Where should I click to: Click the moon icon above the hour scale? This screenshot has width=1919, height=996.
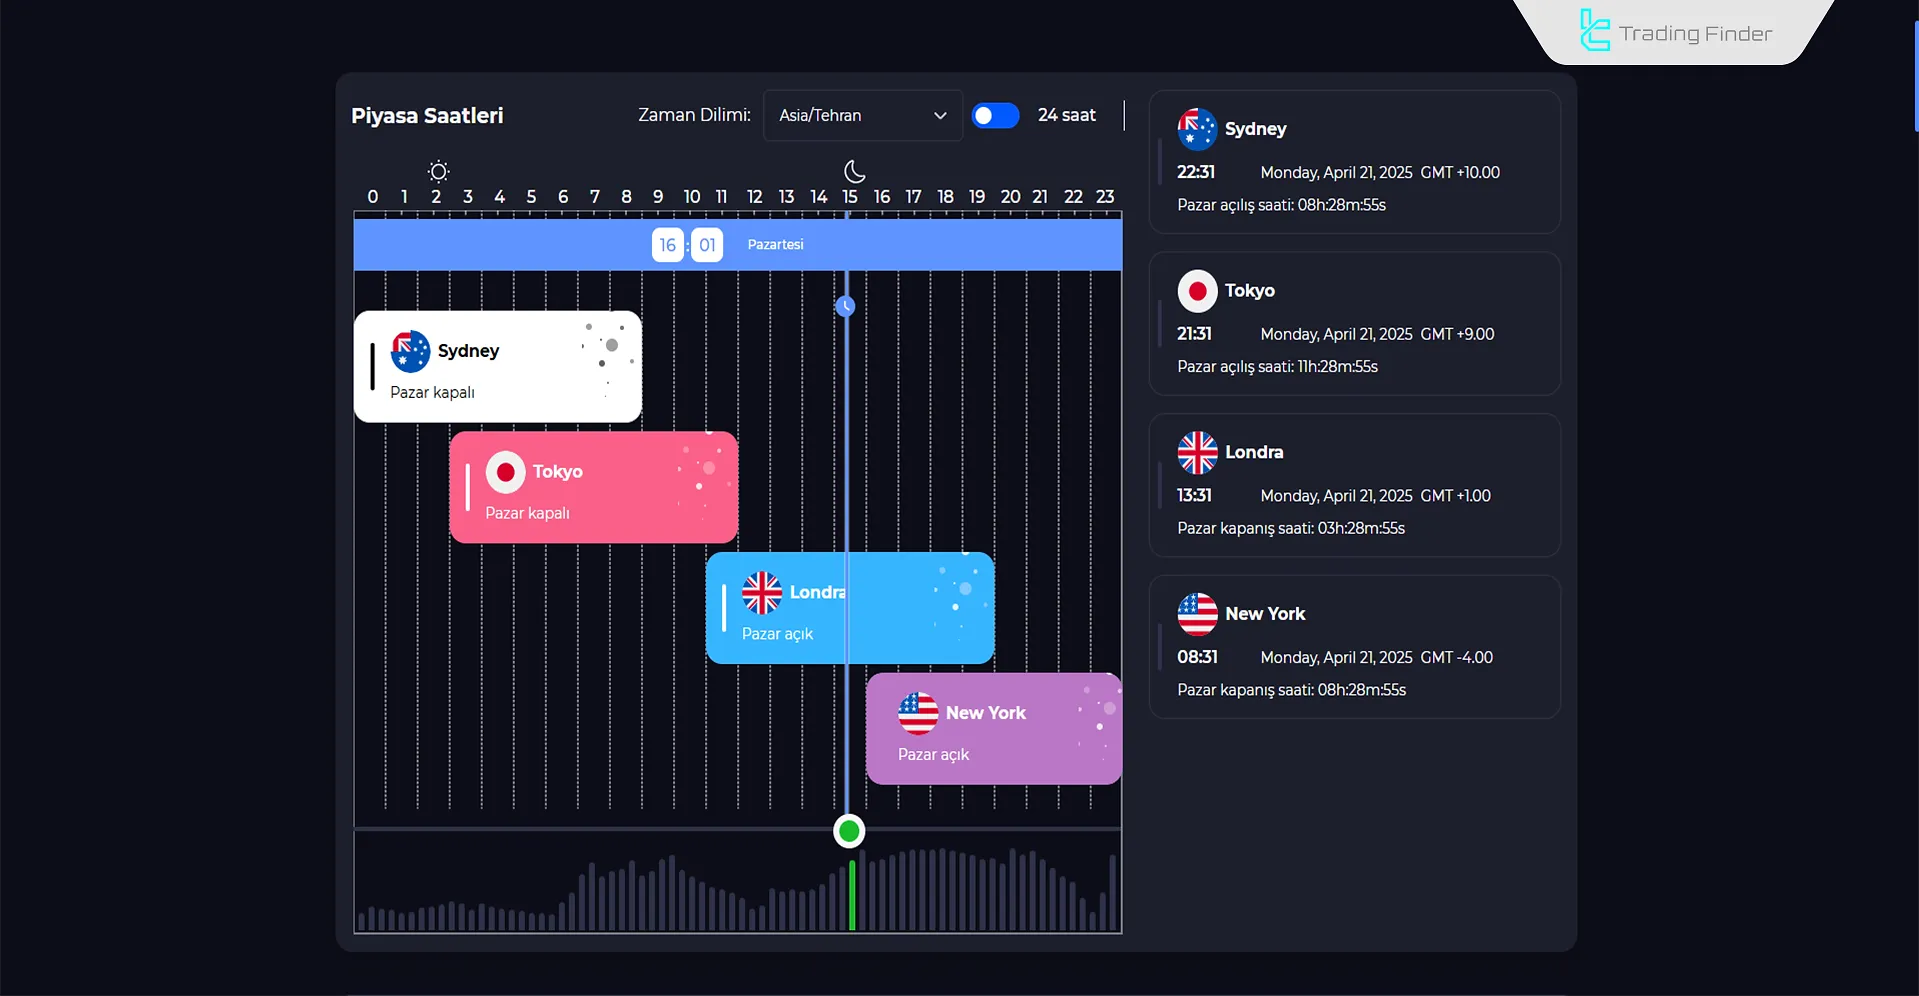tap(854, 171)
